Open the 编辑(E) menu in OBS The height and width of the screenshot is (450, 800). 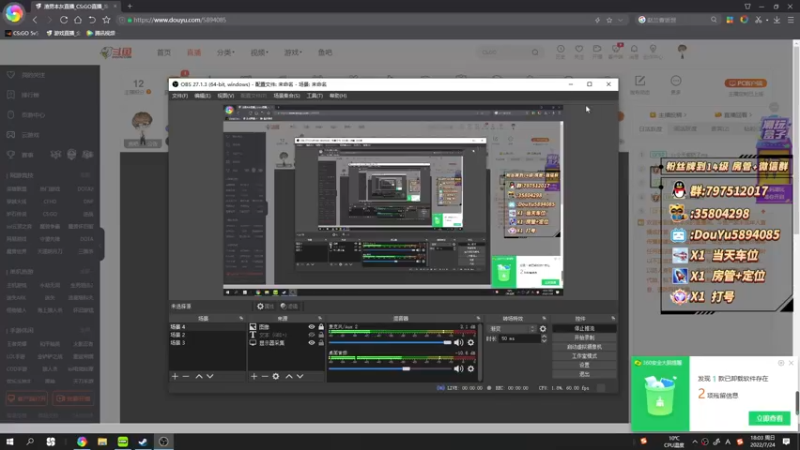tap(203, 95)
